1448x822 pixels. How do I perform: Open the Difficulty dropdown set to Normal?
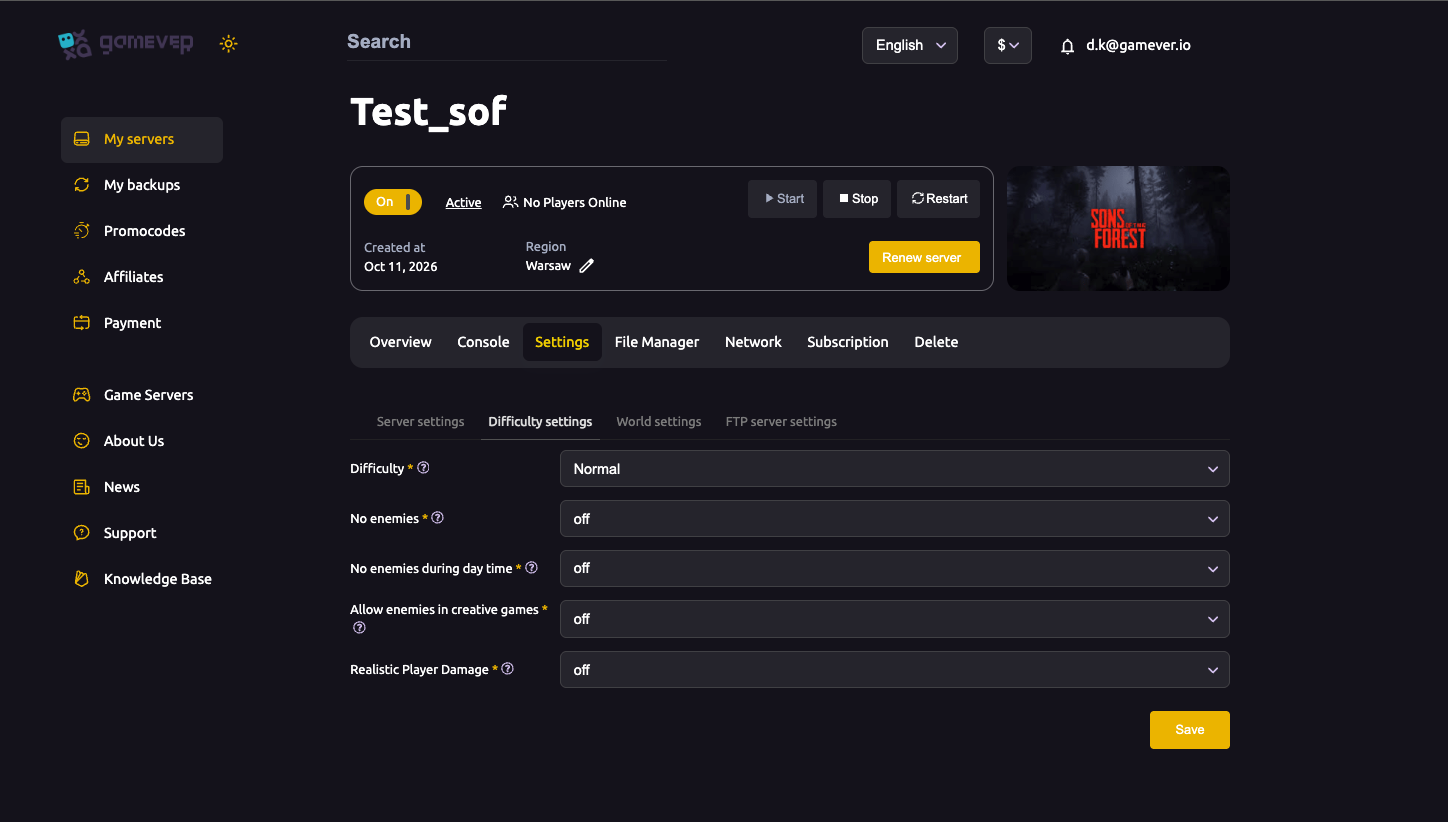tap(894, 469)
